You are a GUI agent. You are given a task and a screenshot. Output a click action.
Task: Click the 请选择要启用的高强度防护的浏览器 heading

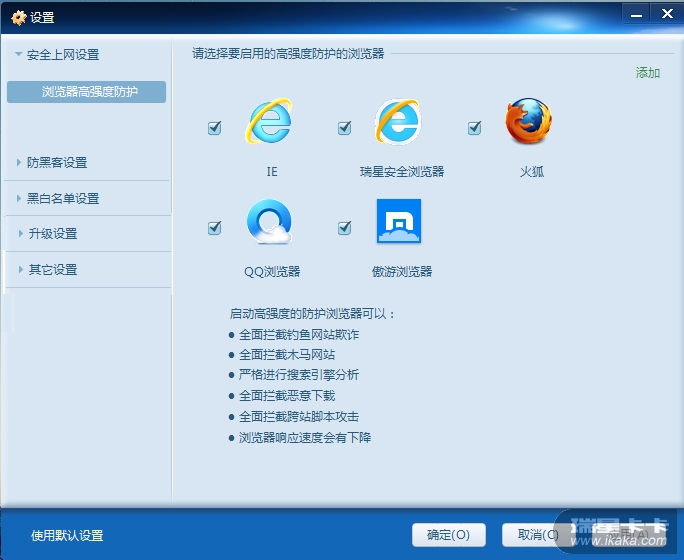[x=288, y=54]
